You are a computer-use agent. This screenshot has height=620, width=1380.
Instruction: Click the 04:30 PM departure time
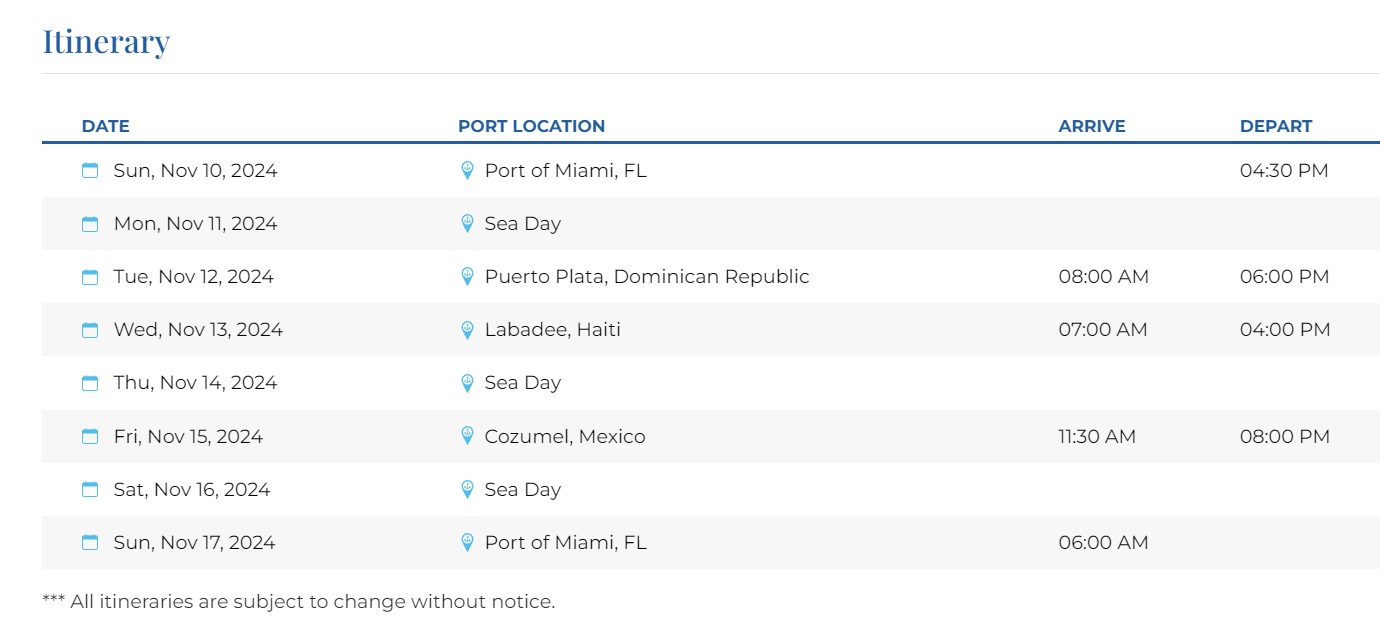coord(1284,171)
